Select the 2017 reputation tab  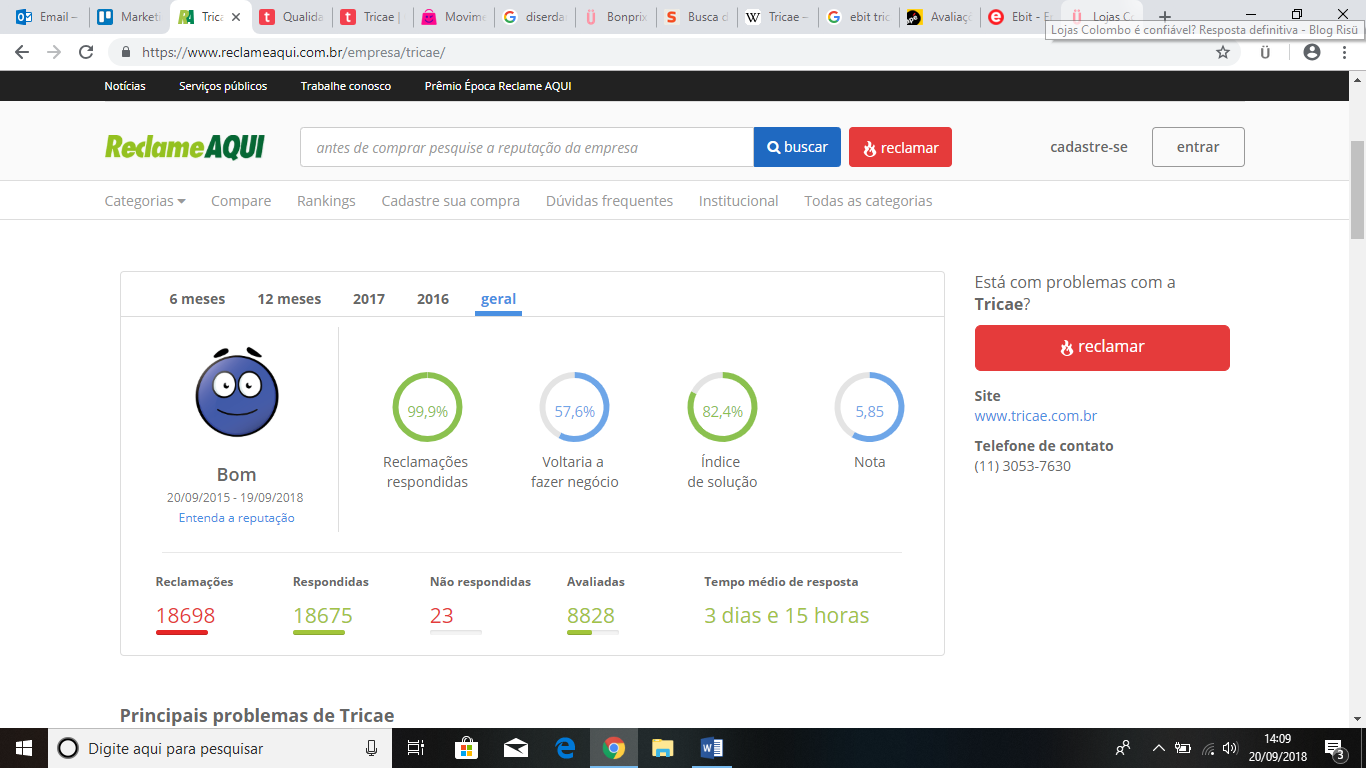point(369,299)
